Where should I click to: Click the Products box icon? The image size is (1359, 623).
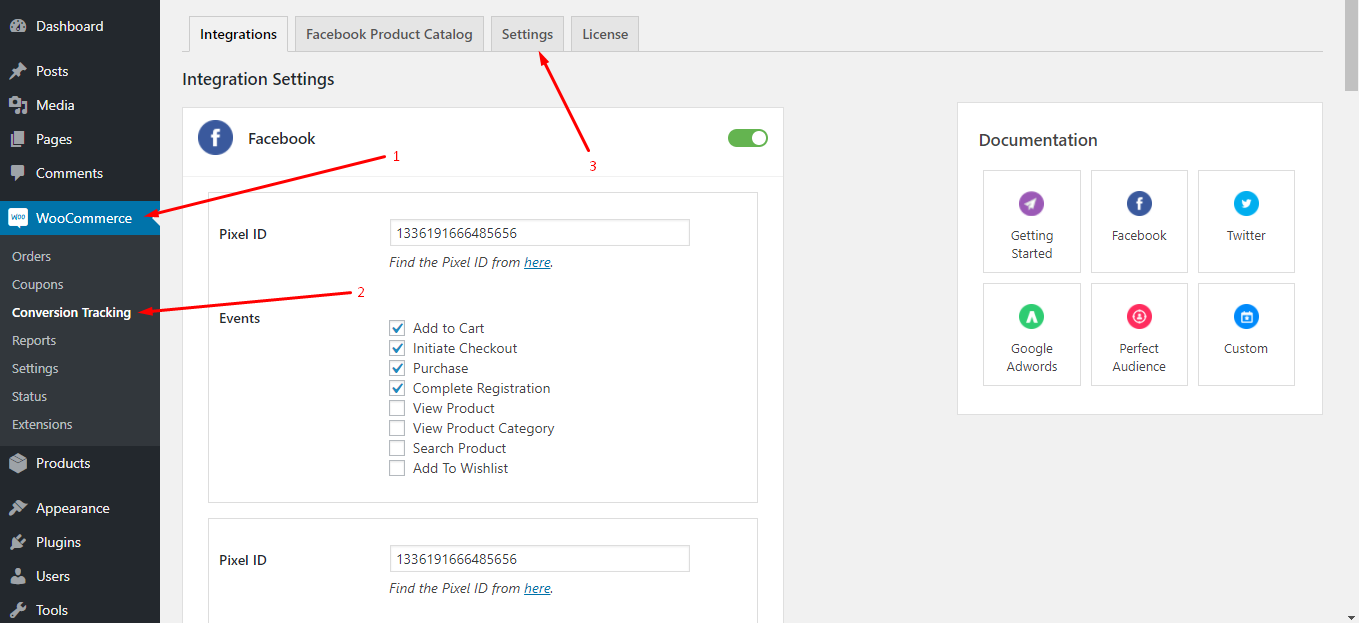pos(18,463)
